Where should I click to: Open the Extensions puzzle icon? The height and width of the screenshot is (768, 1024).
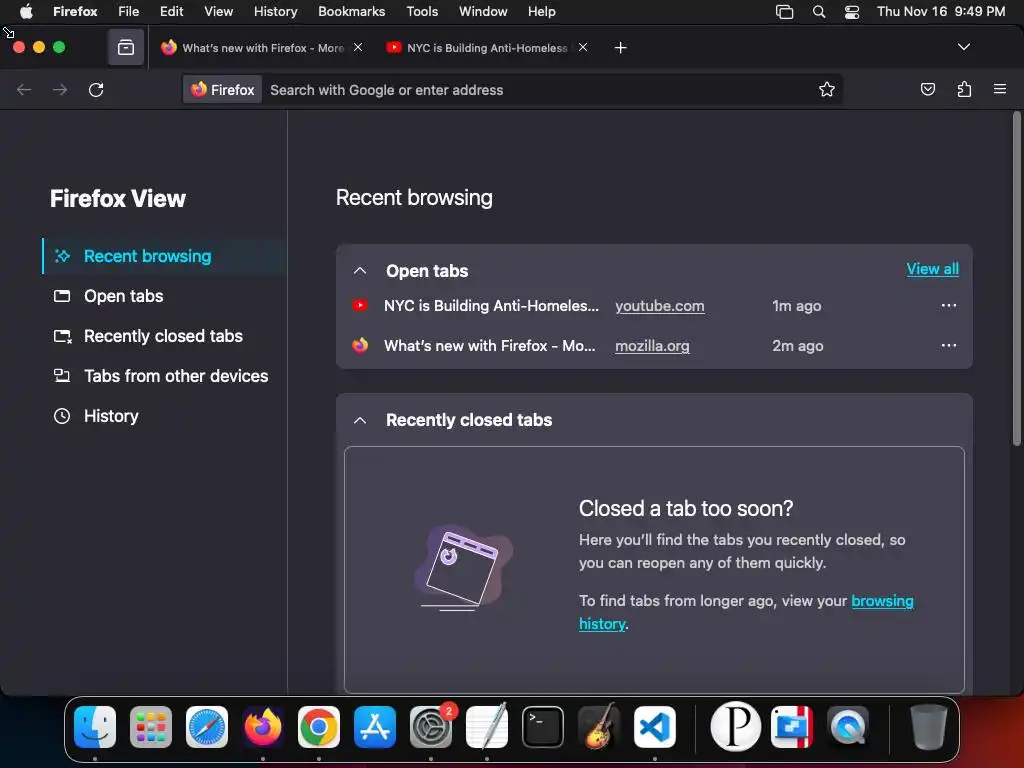click(x=964, y=89)
